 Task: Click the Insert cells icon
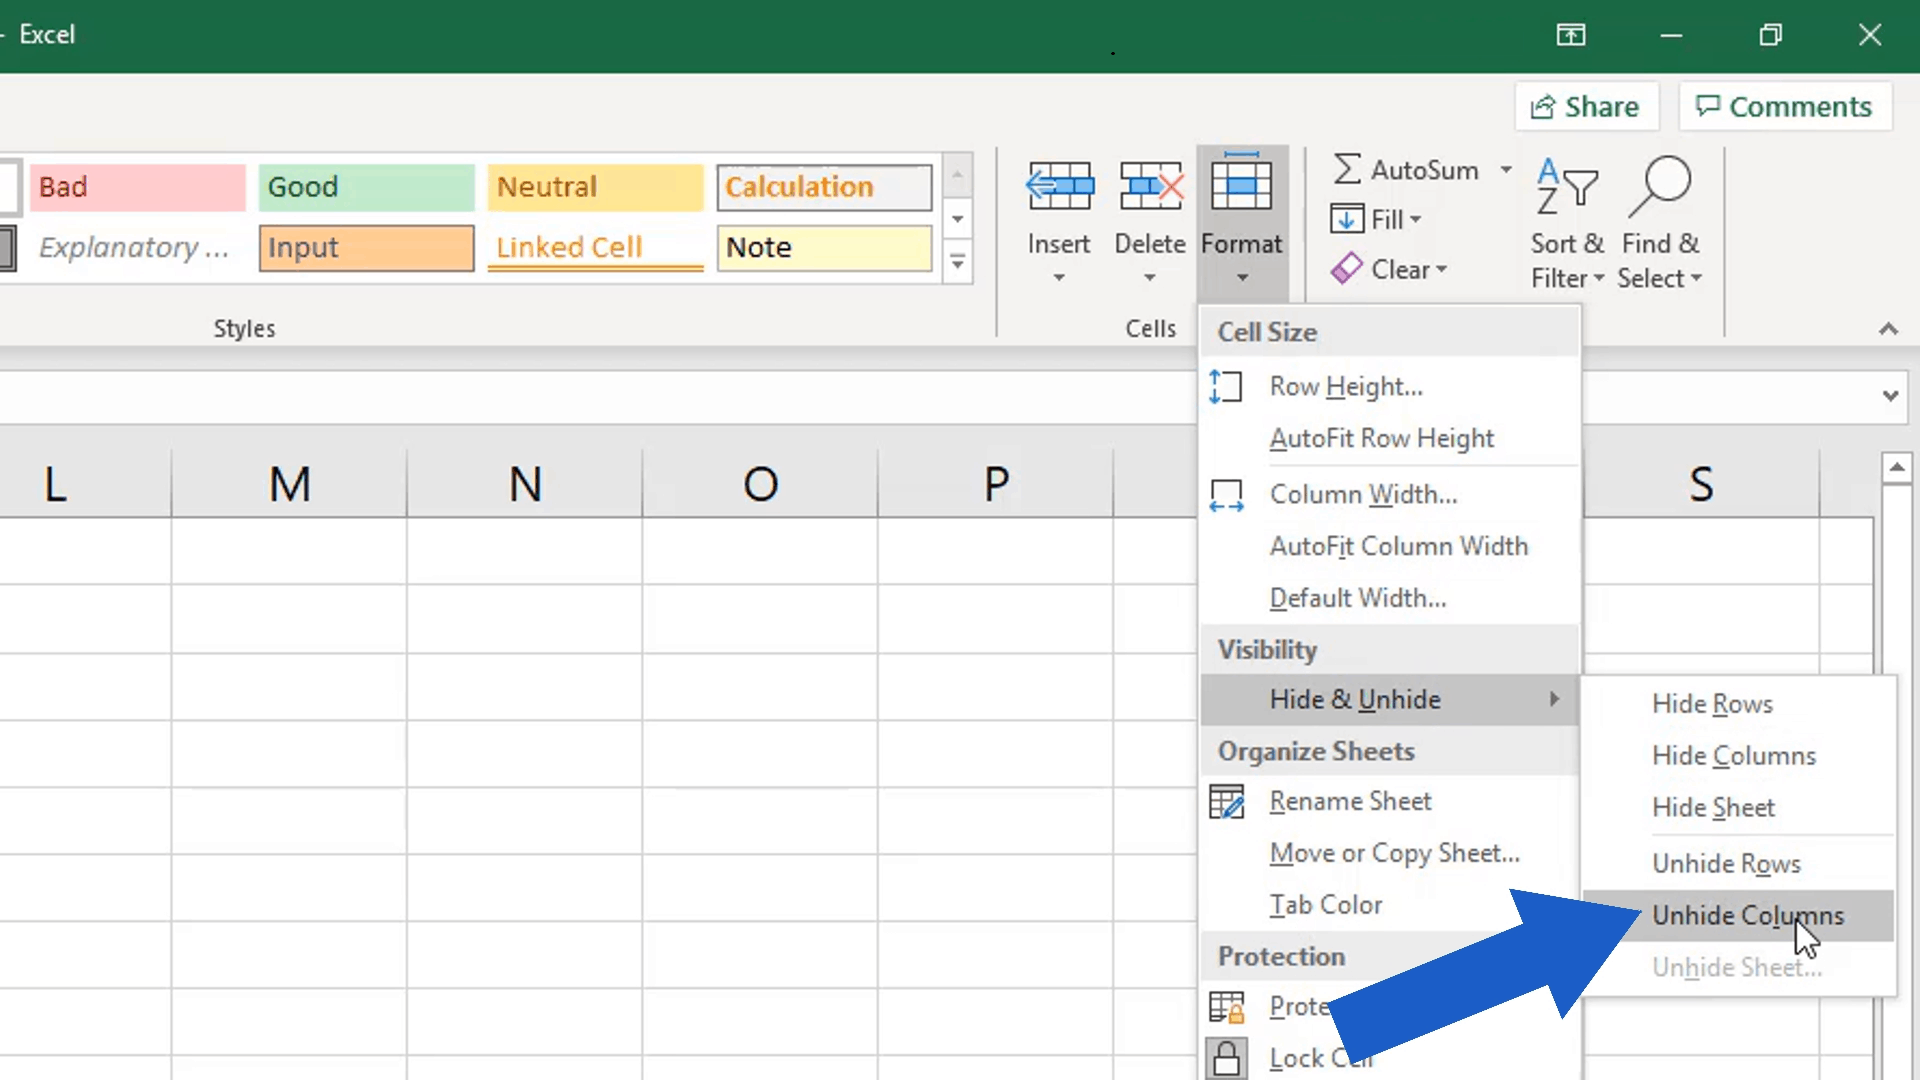click(x=1059, y=187)
